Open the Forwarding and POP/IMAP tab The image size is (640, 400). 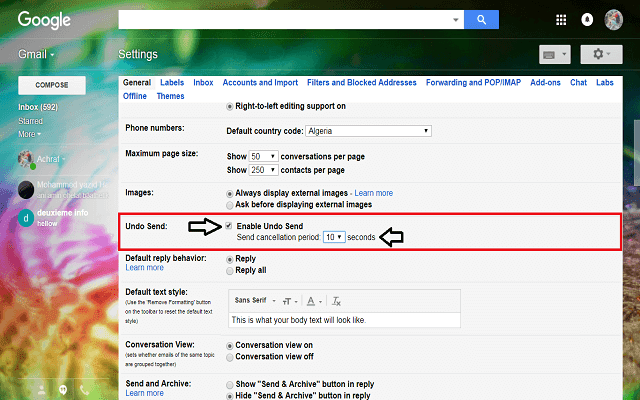tap(474, 82)
